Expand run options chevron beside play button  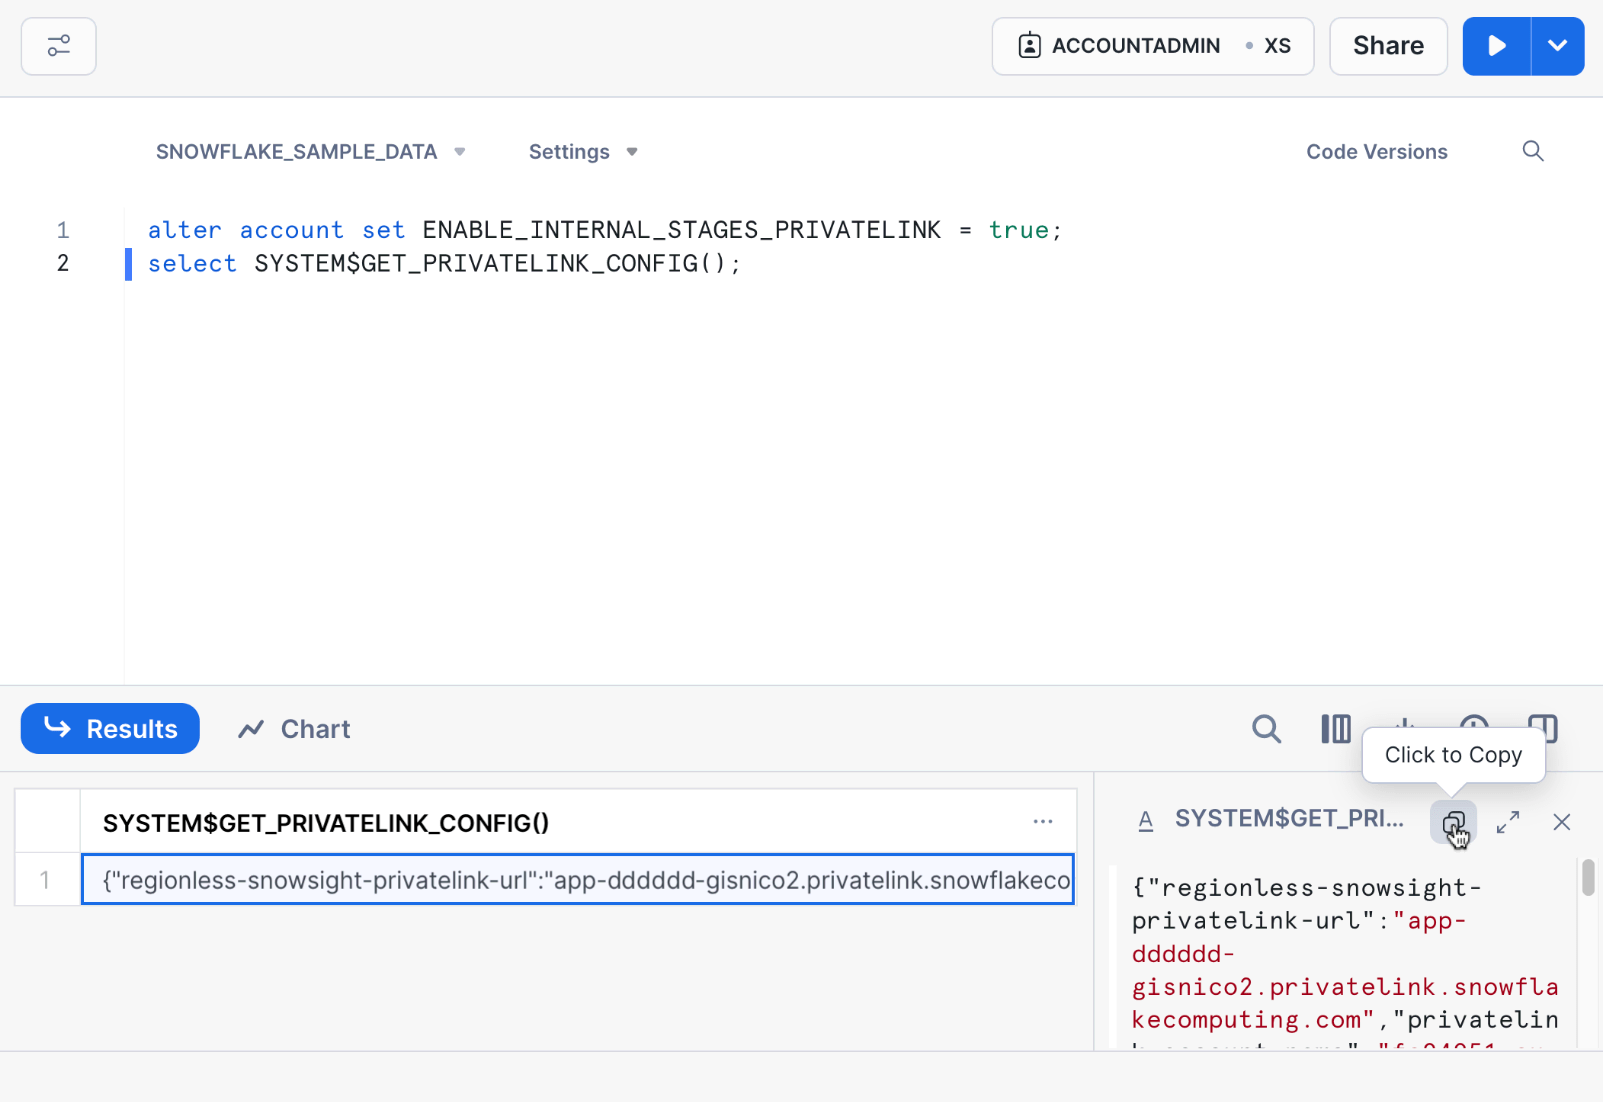[1557, 46]
